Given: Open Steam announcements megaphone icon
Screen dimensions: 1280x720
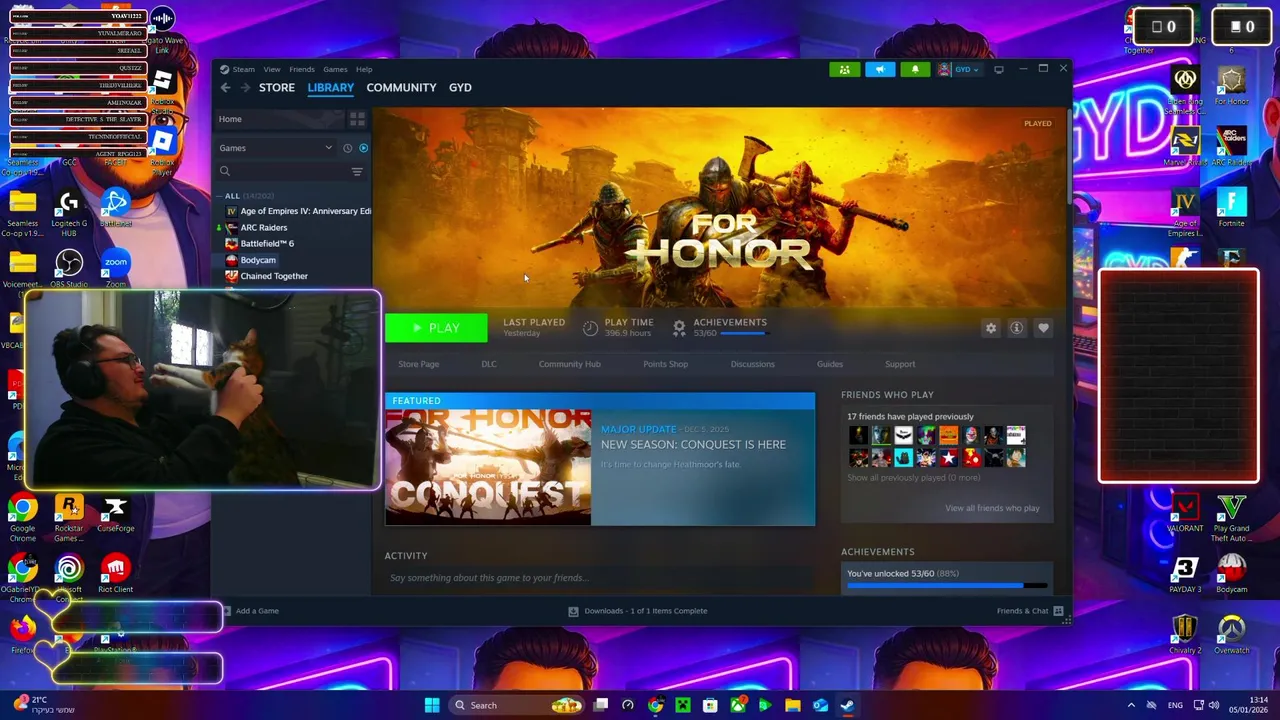Looking at the screenshot, I should 880,69.
